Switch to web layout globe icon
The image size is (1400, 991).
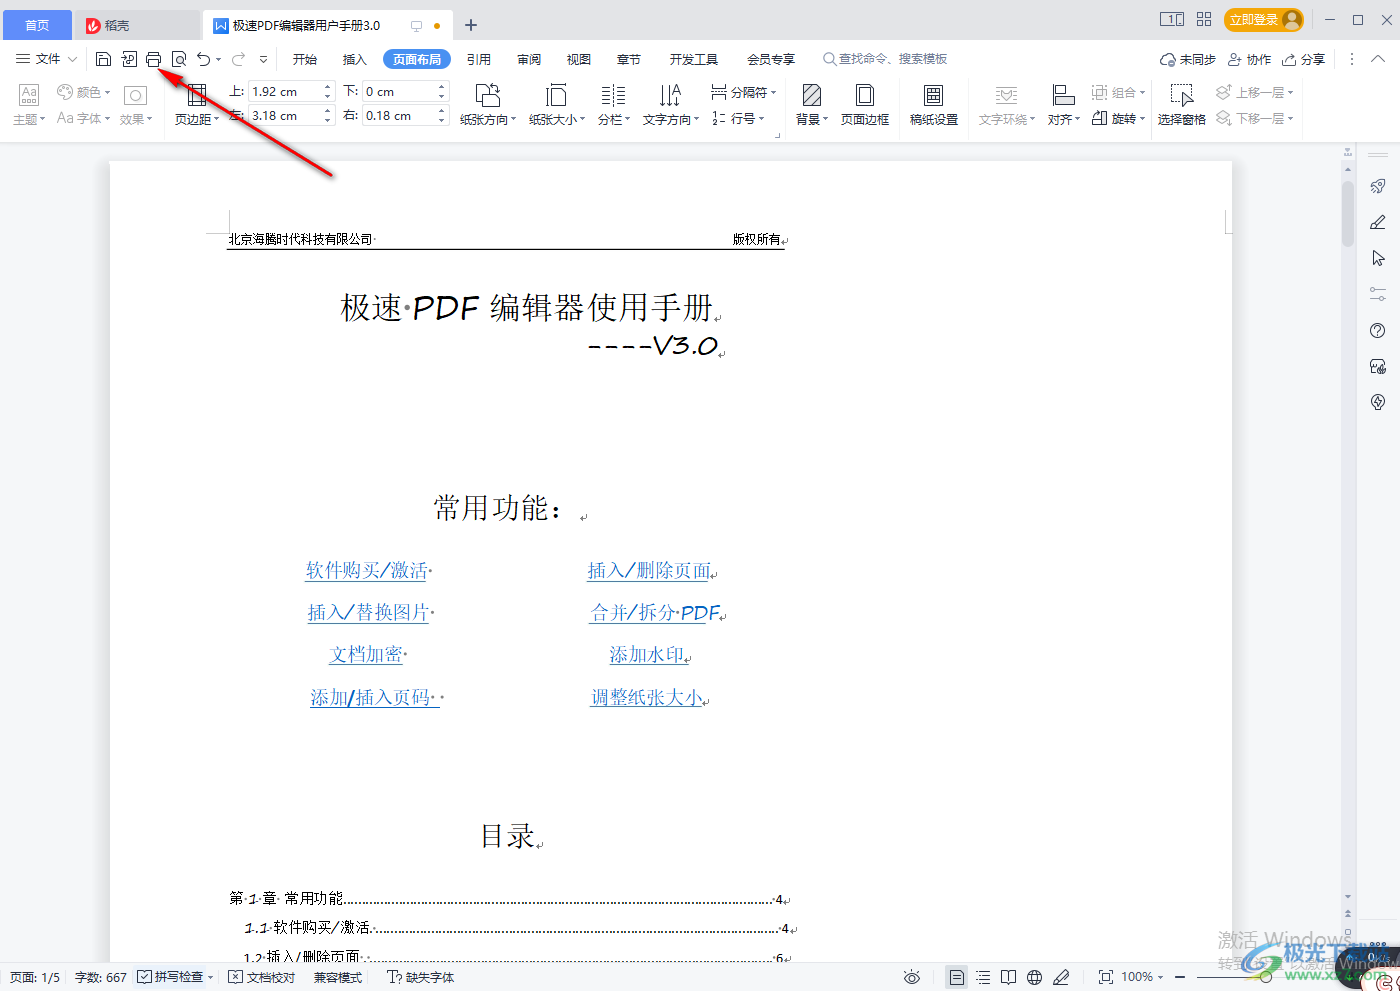tap(1035, 977)
